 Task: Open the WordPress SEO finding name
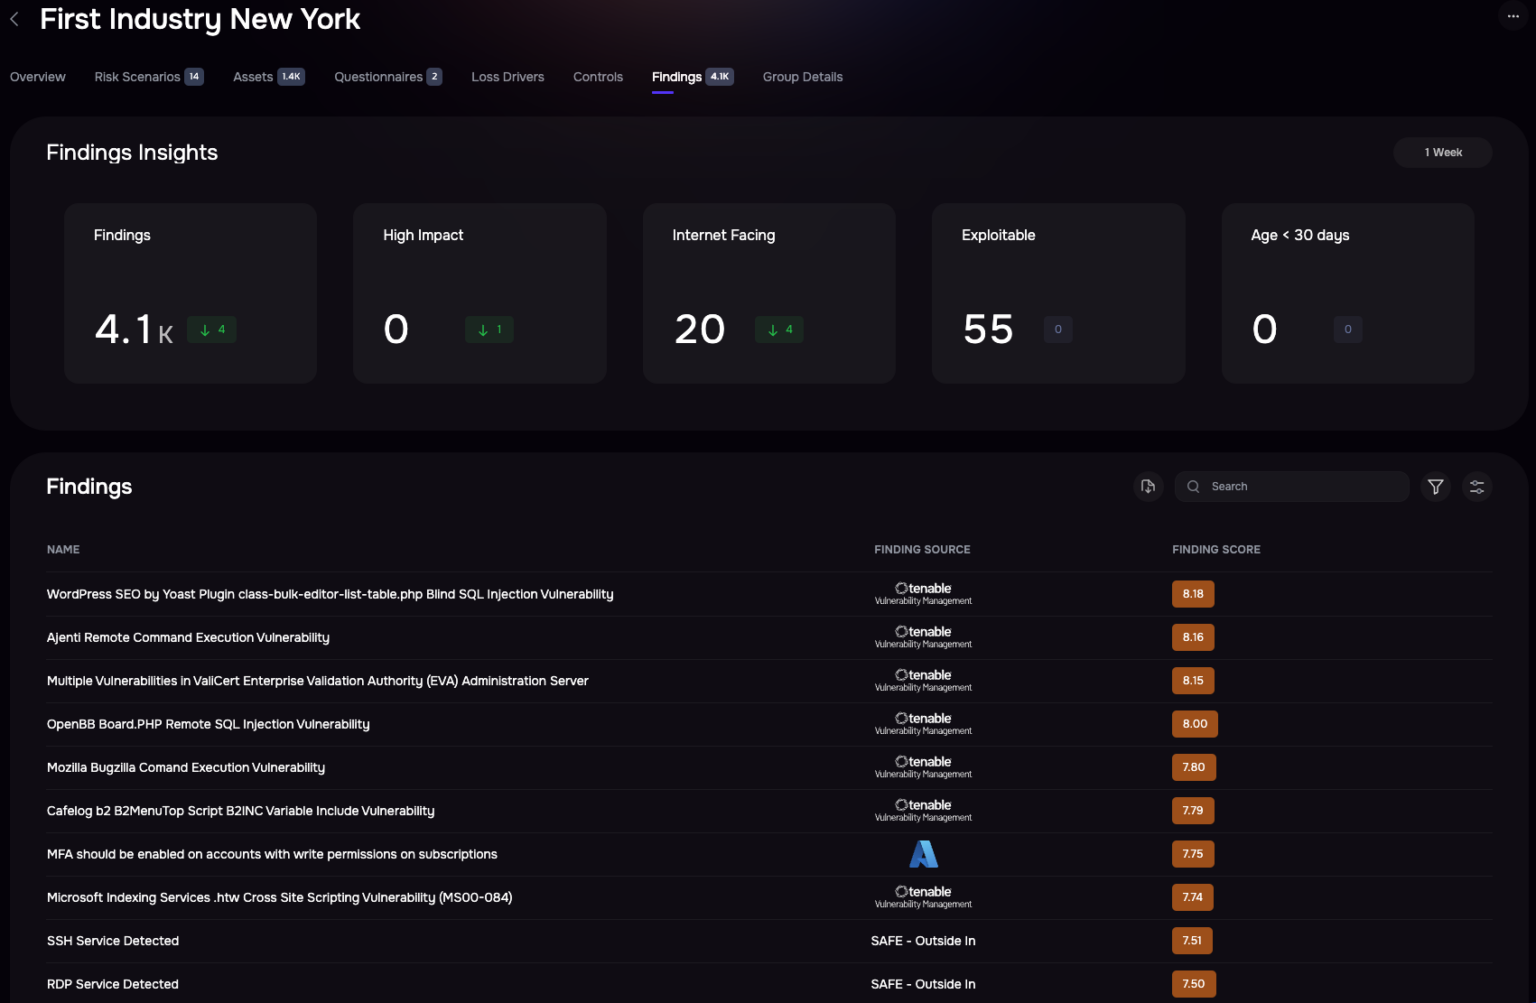click(330, 593)
